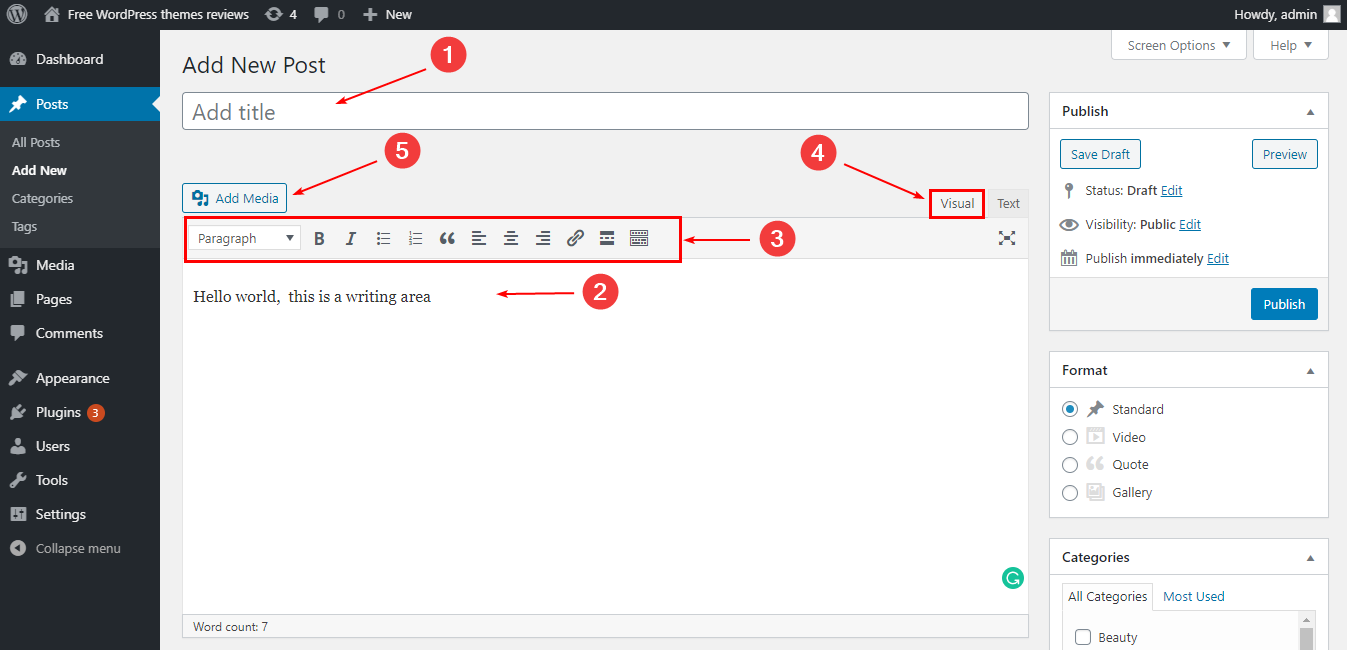This screenshot has height=650, width=1347.
Task: Open Settings menu in sidebar
Action: tap(80, 514)
